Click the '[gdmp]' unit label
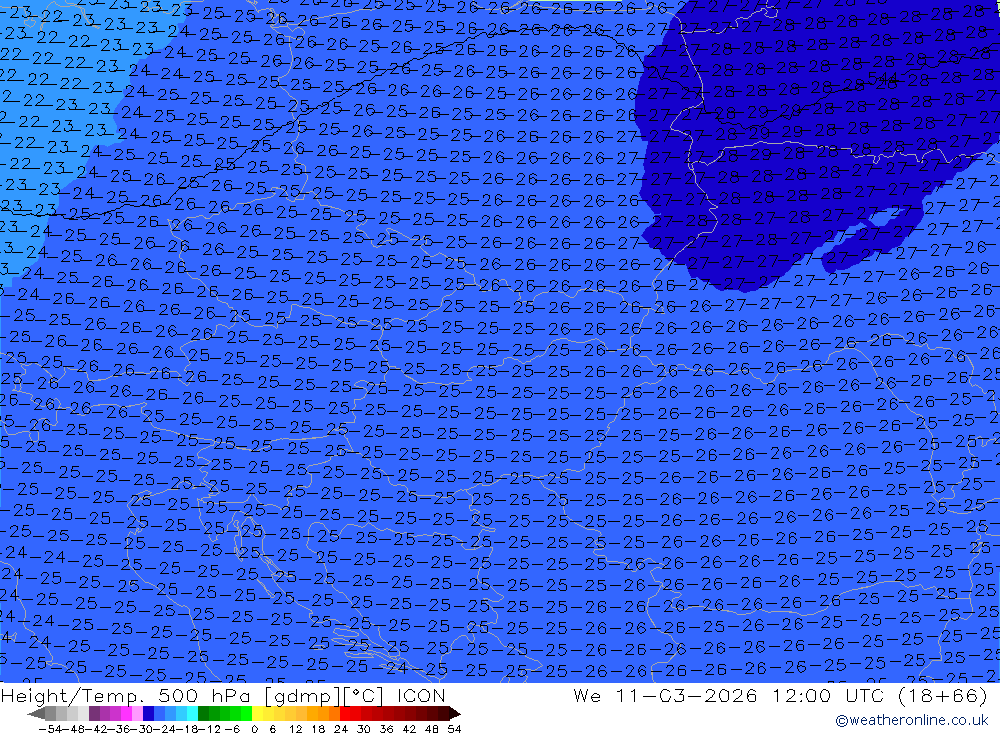The image size is (1000, 733). pyautogui.click(x=302, y=695)
